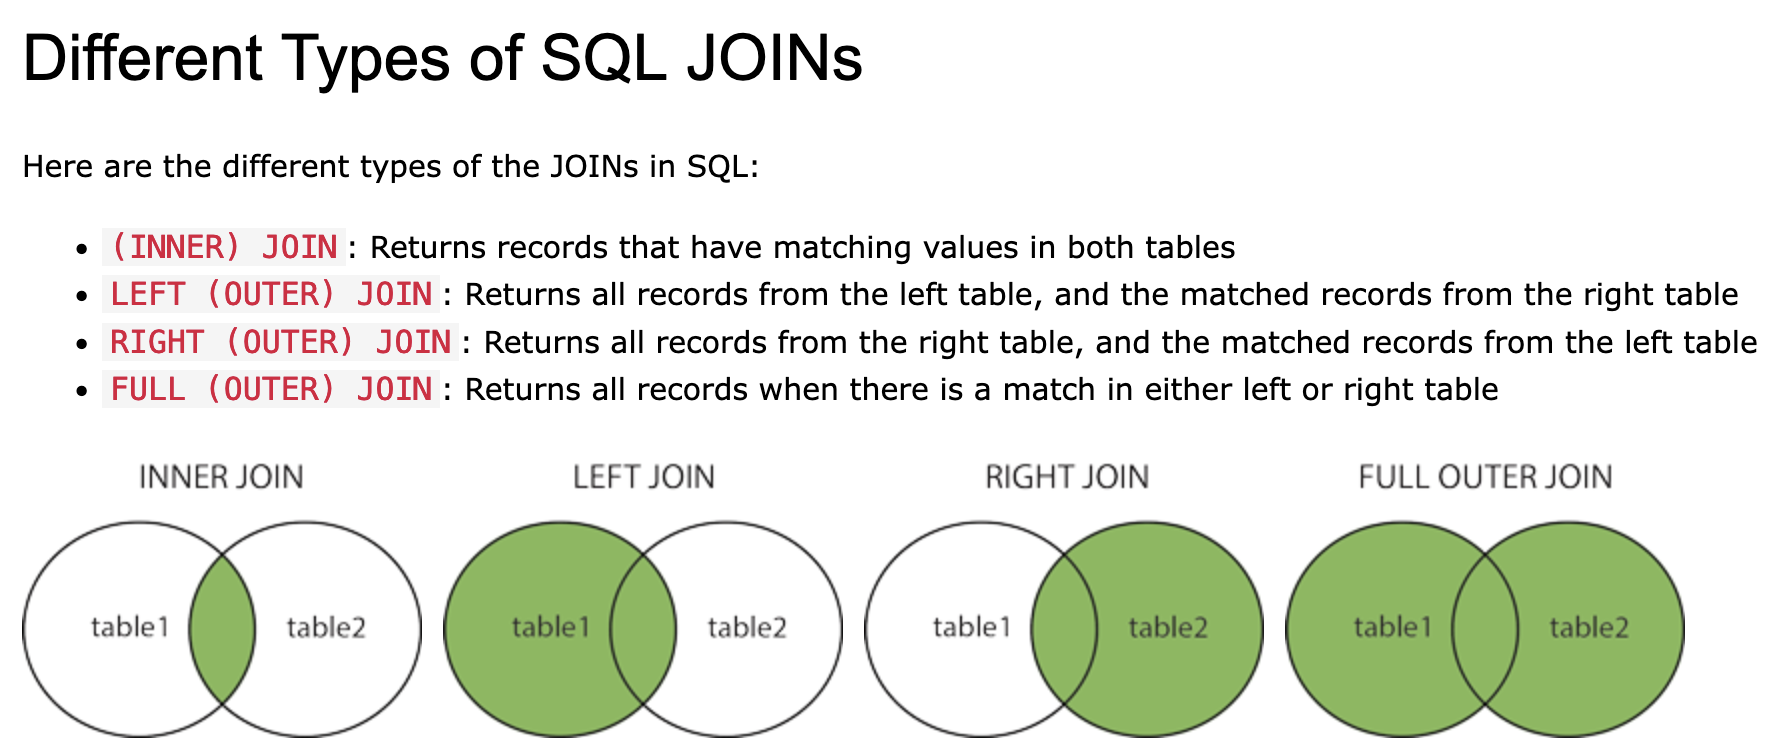Click green table2 circle in RIGHT JOIN diagram
Screen dimensions: 1776x756
point(1168,628)
